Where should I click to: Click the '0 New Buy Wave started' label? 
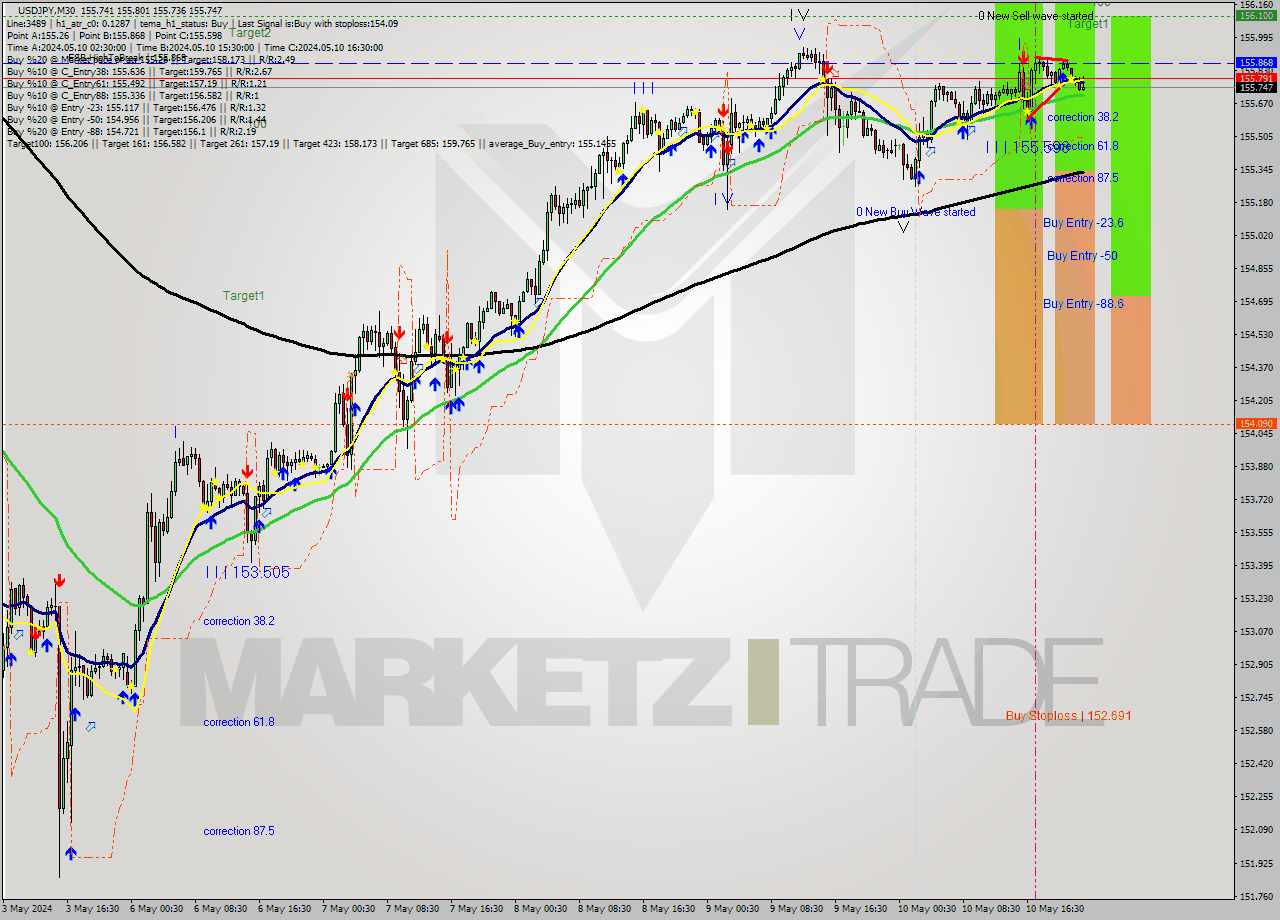pyautogui.click(x=916, y=212)
